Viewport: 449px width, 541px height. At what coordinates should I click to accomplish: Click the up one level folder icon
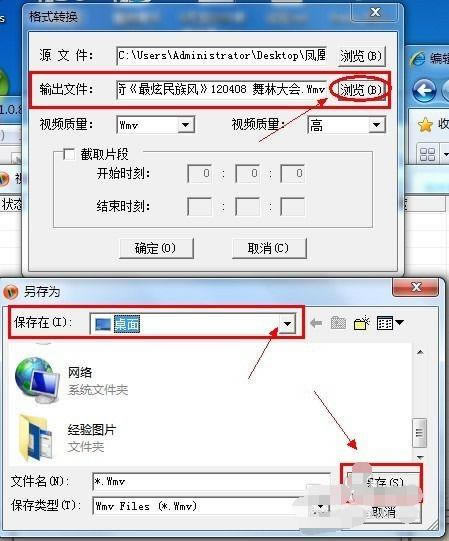click(x=338, y=323)
